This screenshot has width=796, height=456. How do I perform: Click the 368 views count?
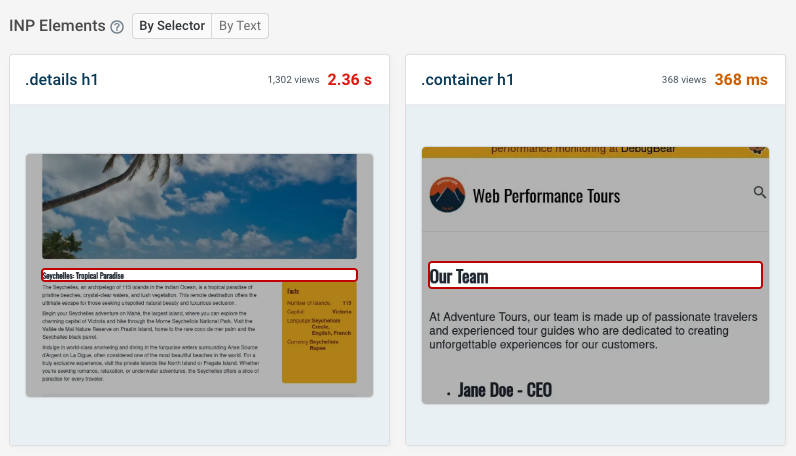click(683, 81)
